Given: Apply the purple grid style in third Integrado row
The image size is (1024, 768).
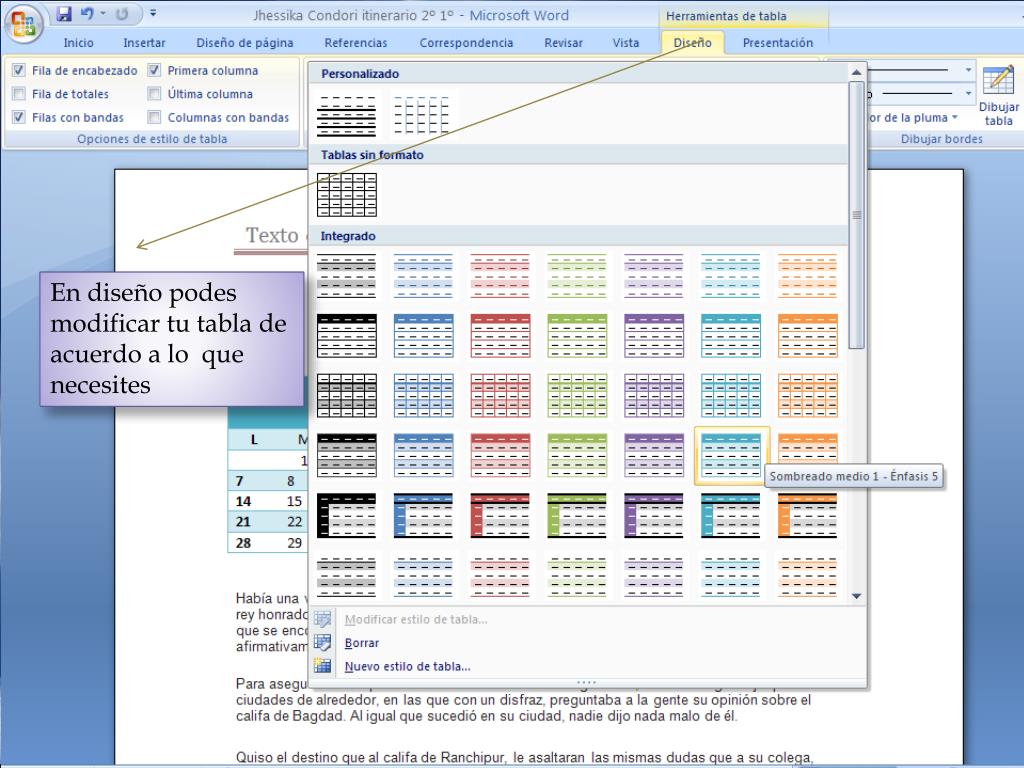Looking at the screenshot, I should [x=654, y=396].
